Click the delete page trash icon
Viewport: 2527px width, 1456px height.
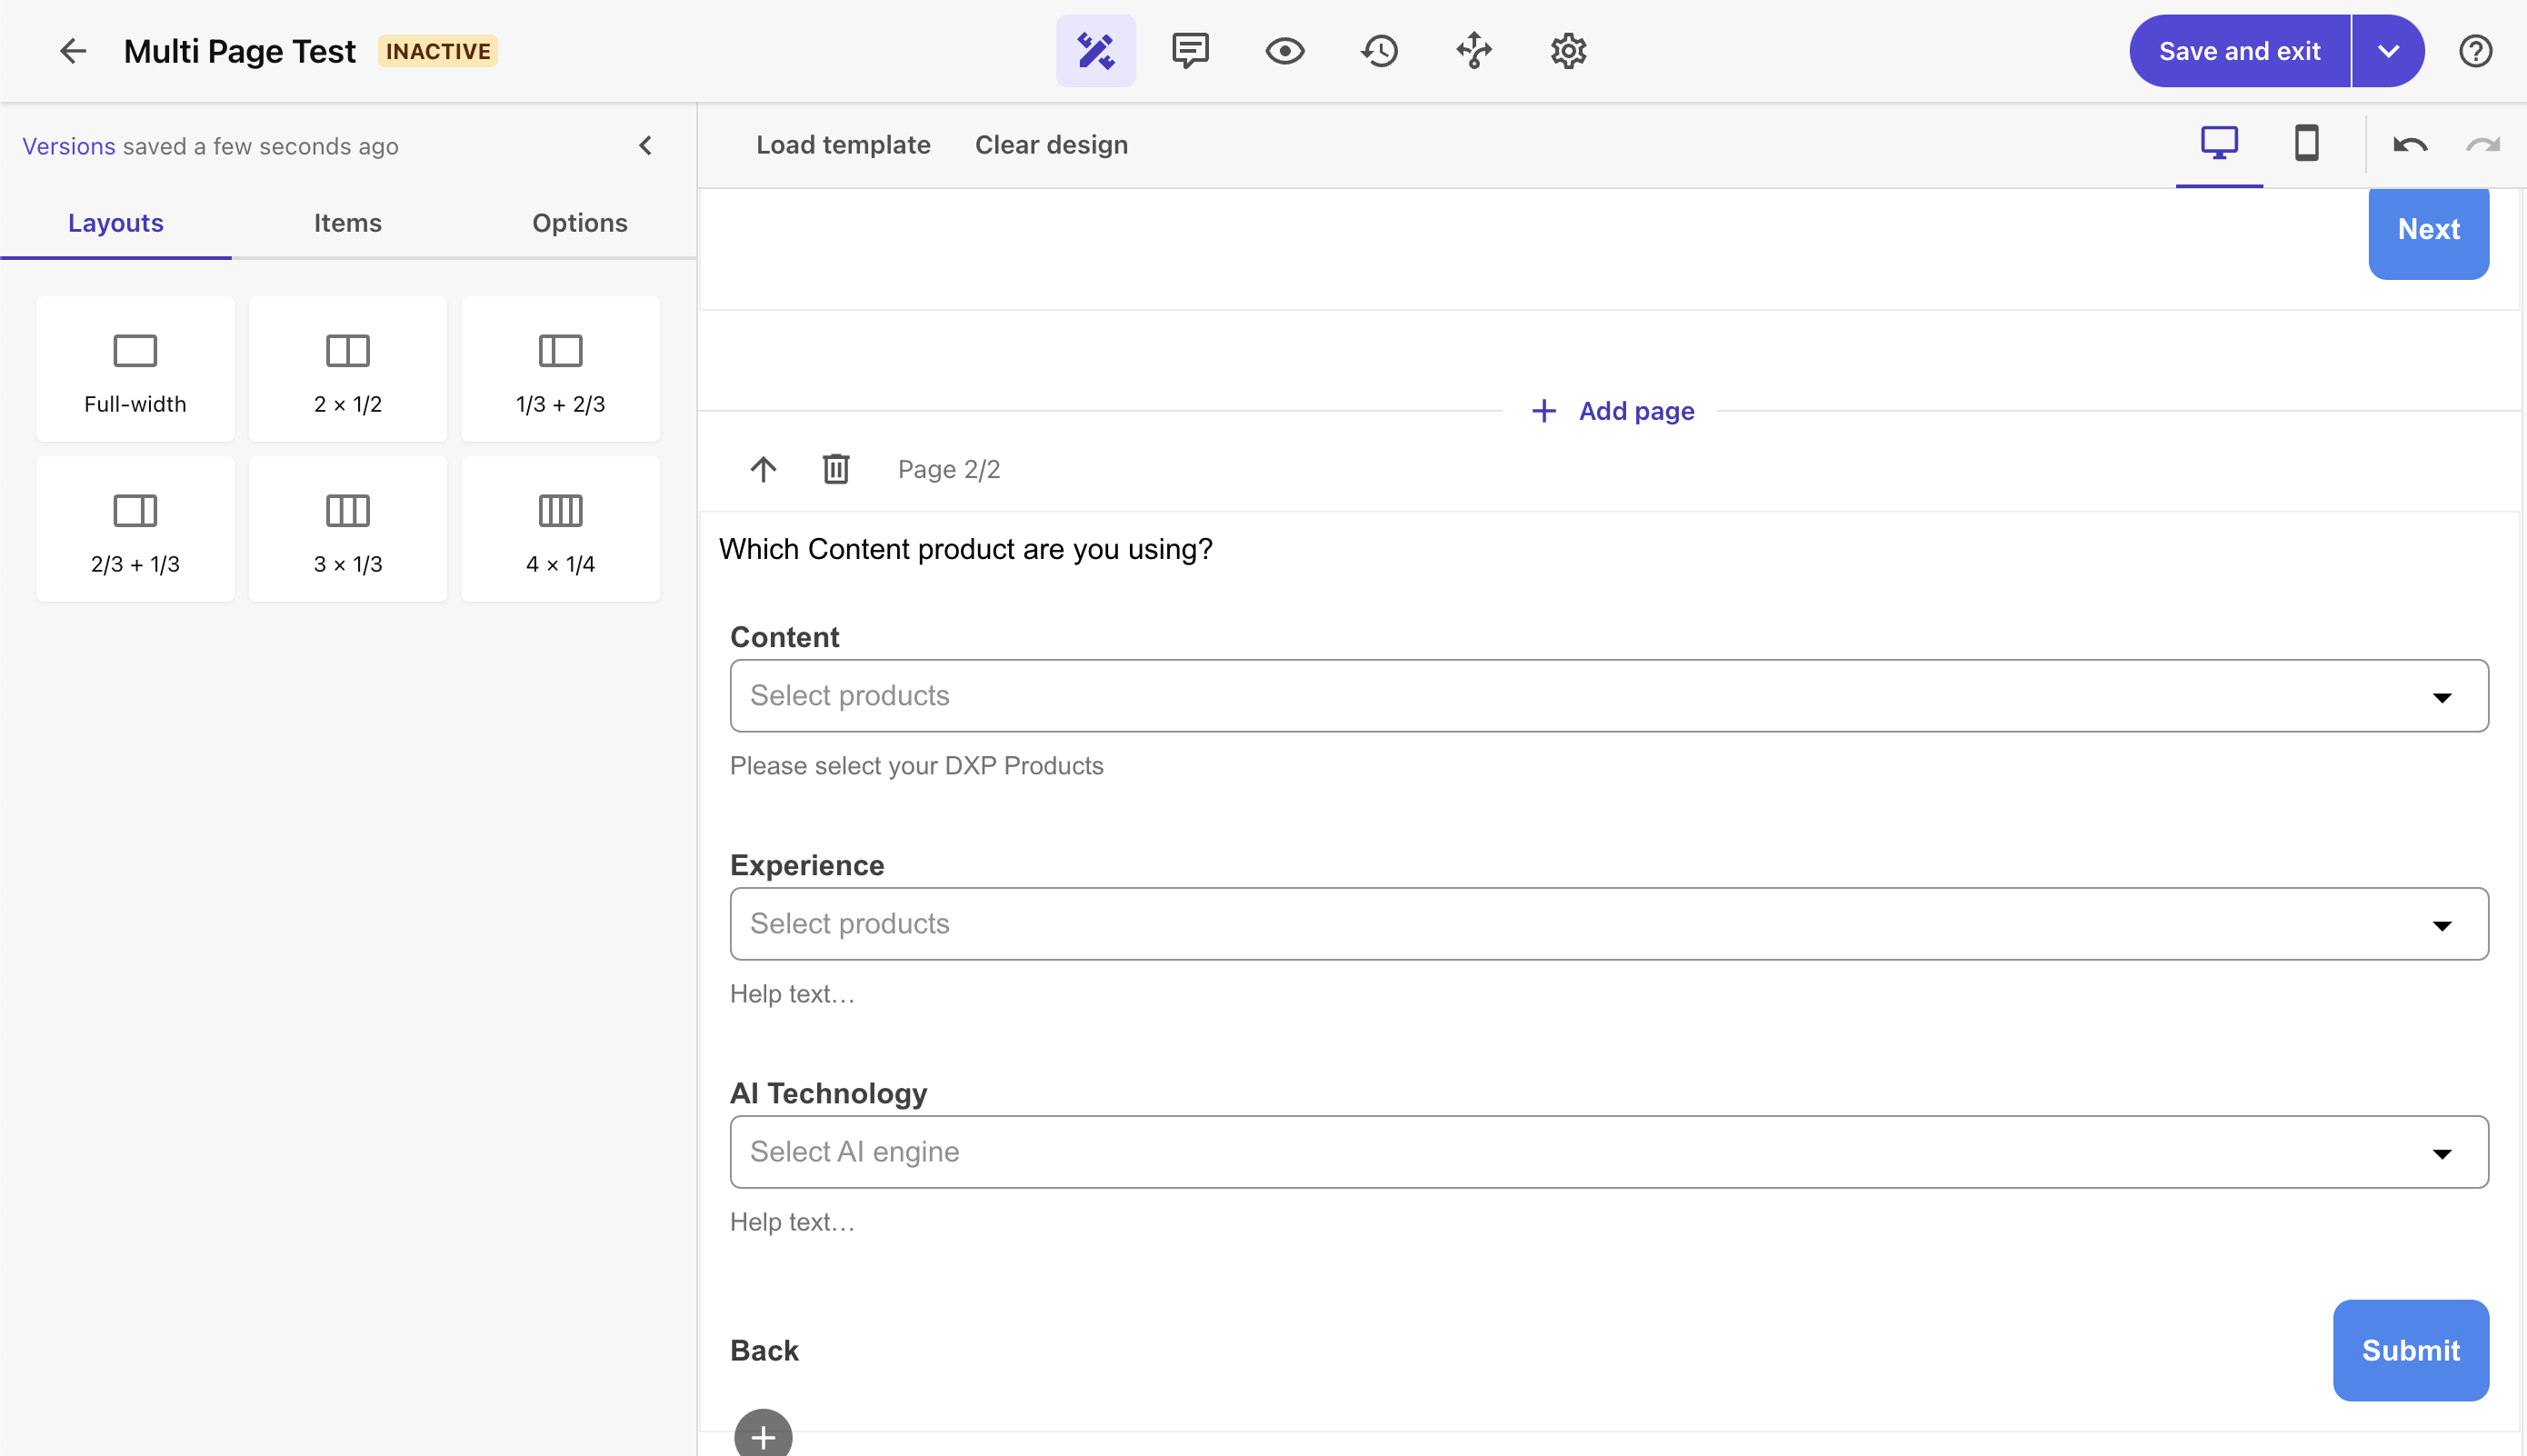(x=834, y=467)
